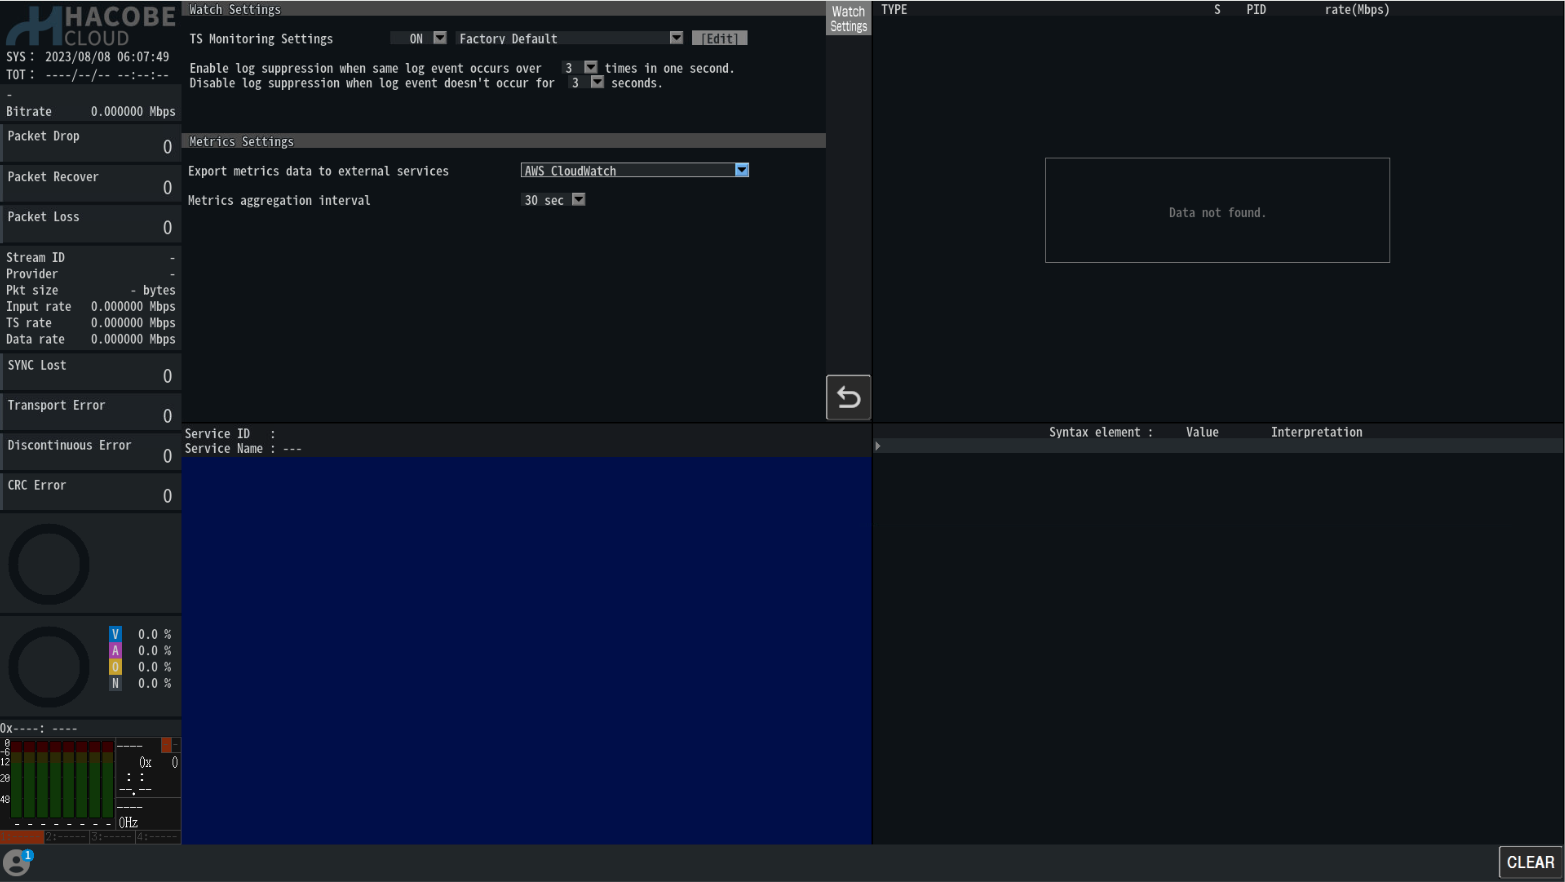Open the AWS CloudWatch export dropdown
This screenshot has height=882, width=1565.
741,170
